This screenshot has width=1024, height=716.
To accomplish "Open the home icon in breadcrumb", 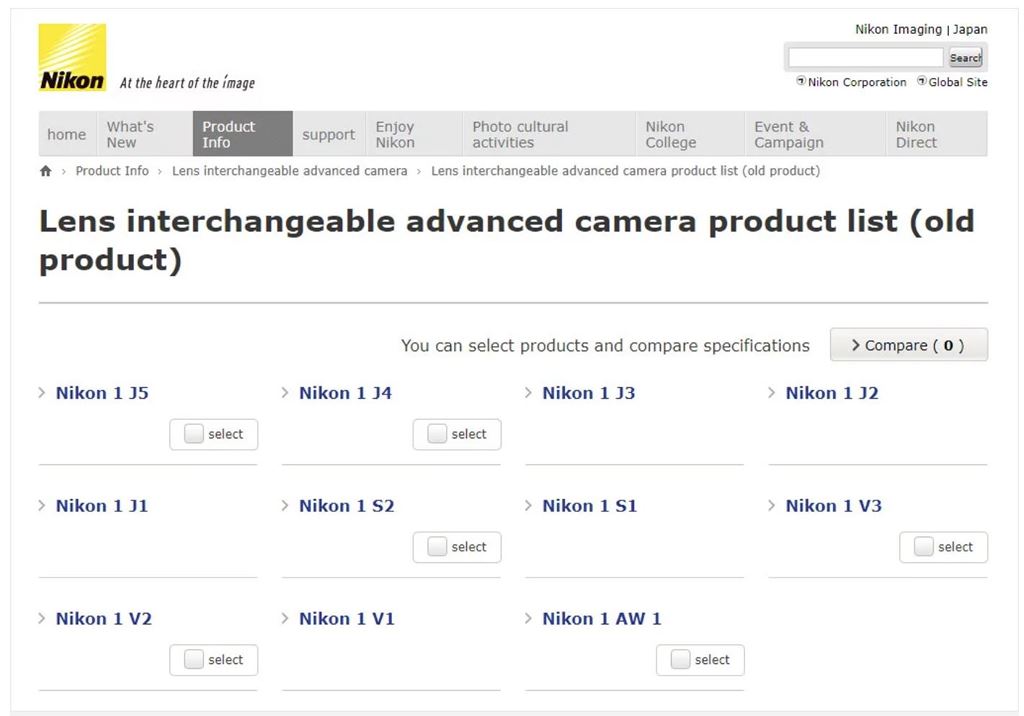I will coord(46,171).
